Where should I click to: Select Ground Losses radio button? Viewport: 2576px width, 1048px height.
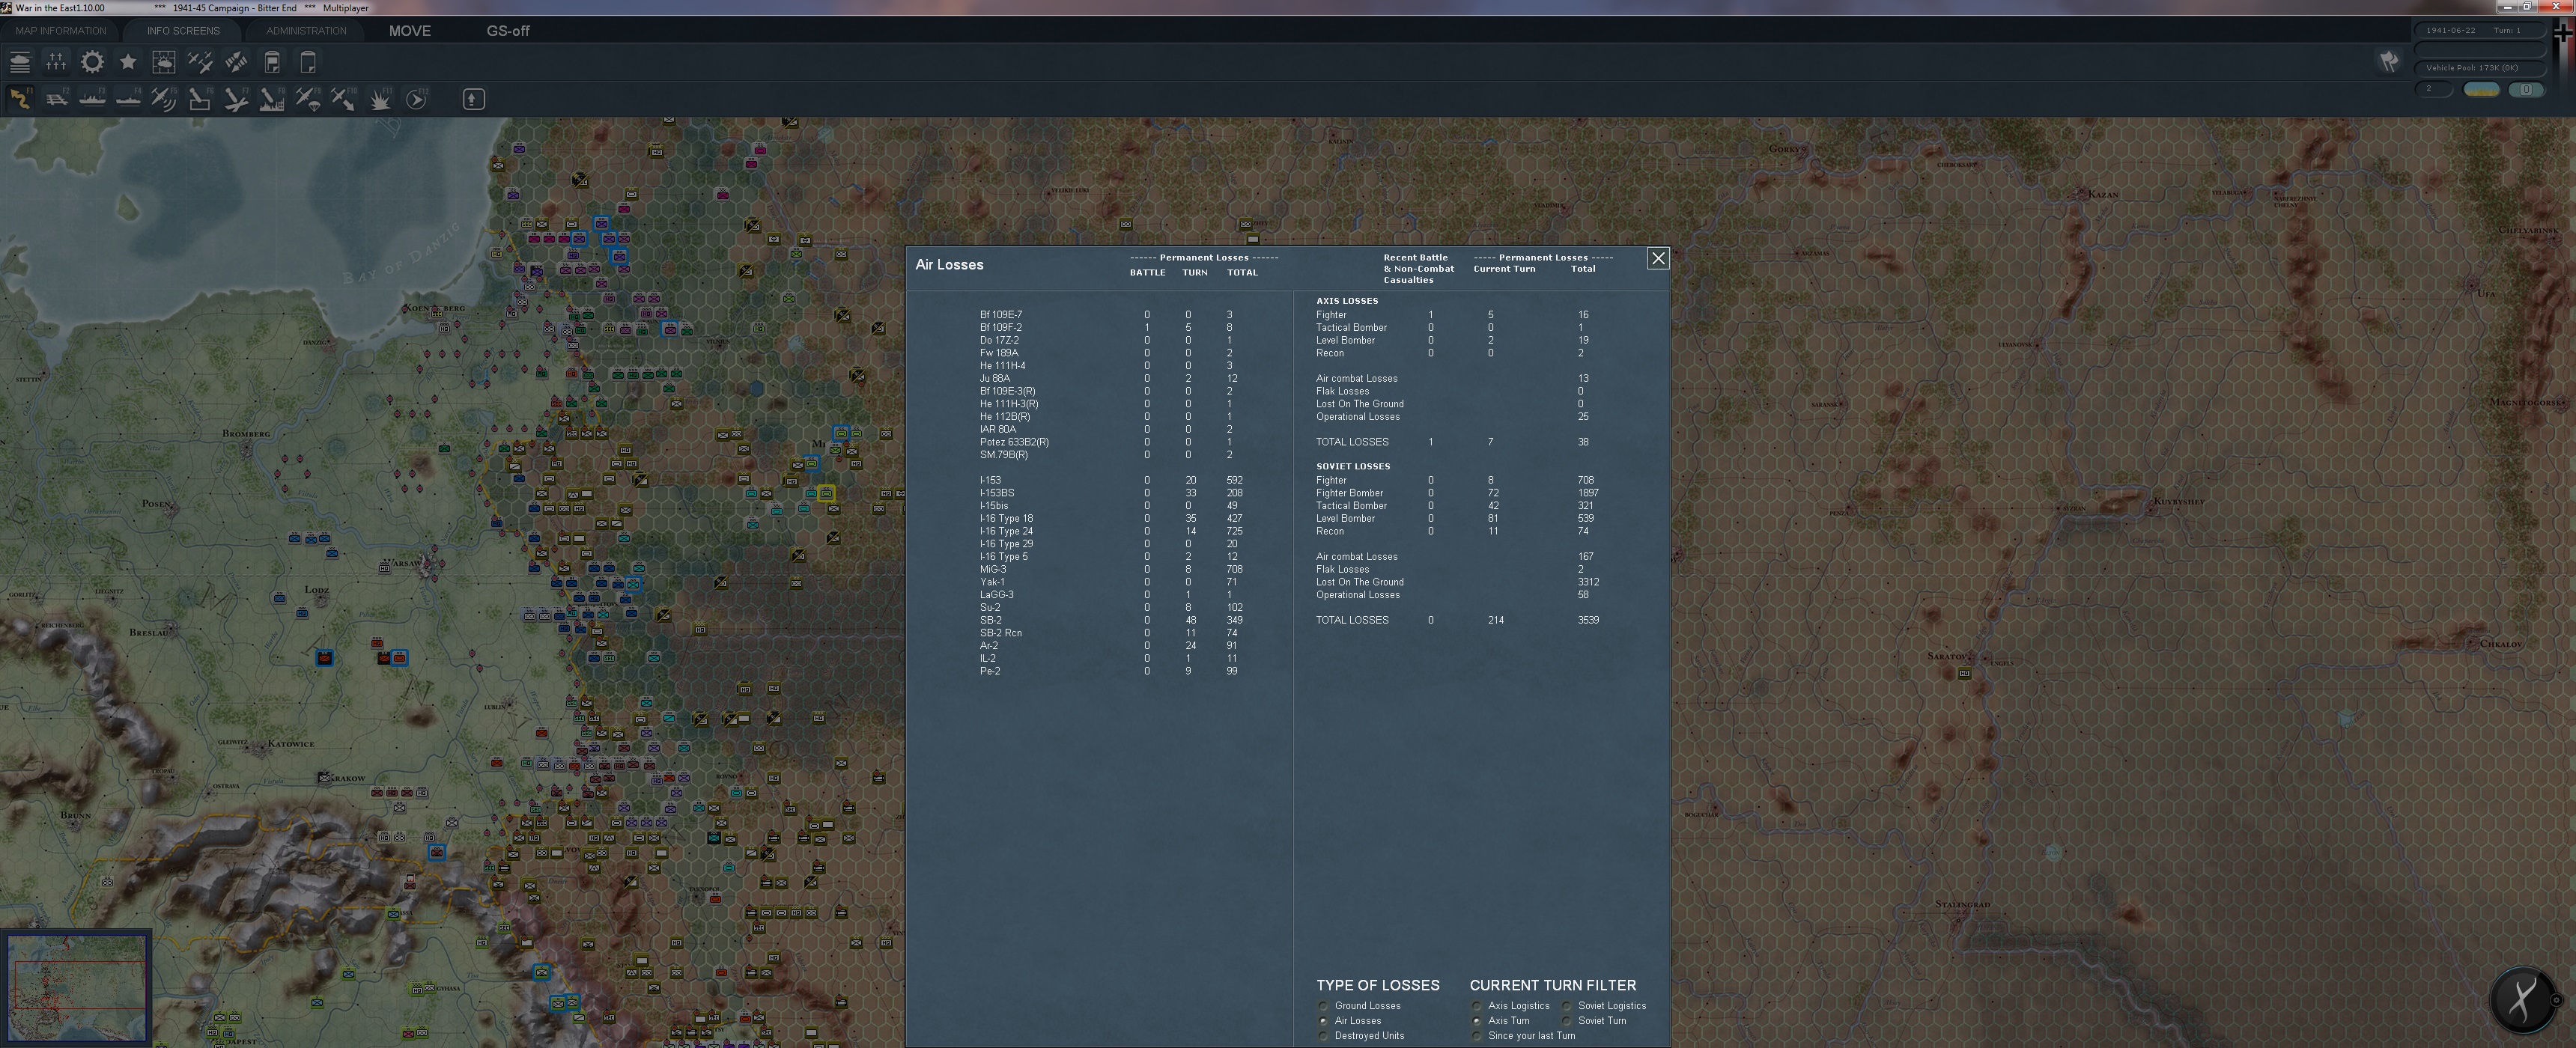[1324, 1006]
